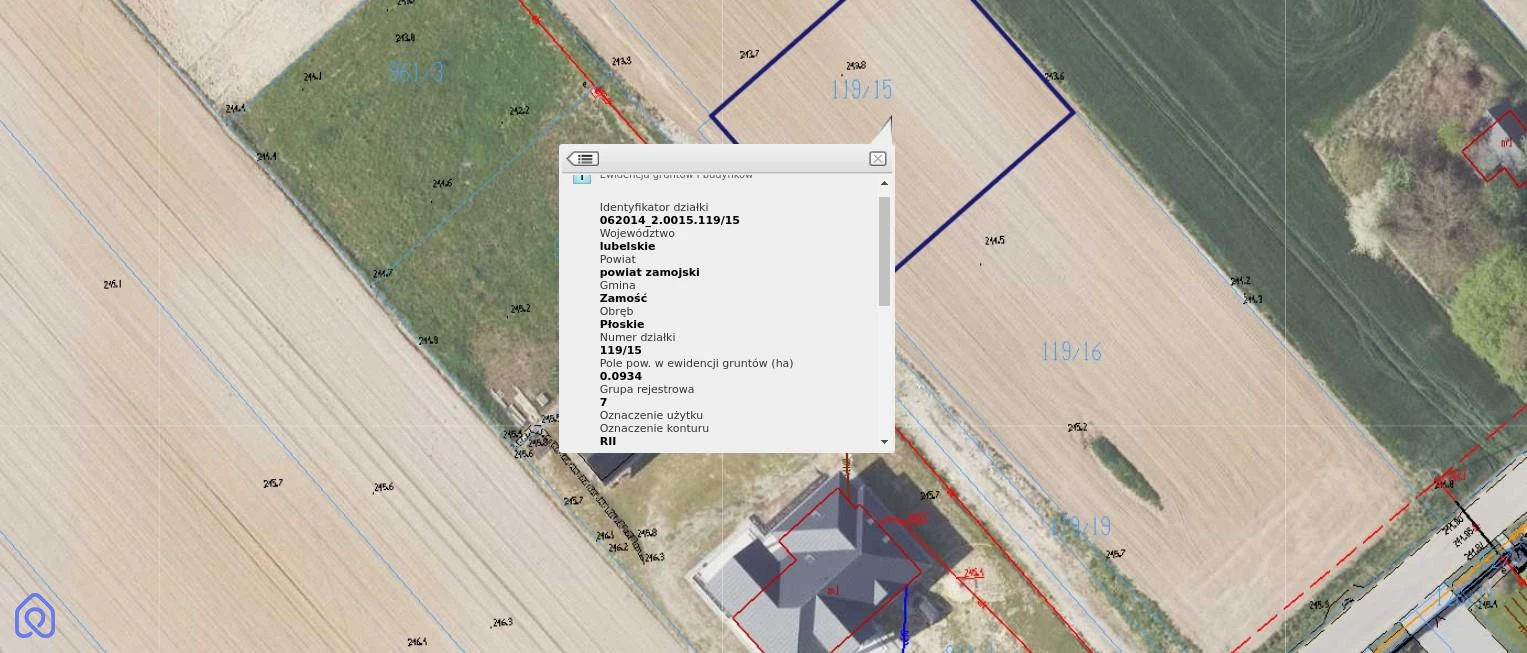Click the województwo value lubelskie
The width and height of the screenshot is (1527, 653).
tap(627, 246)
